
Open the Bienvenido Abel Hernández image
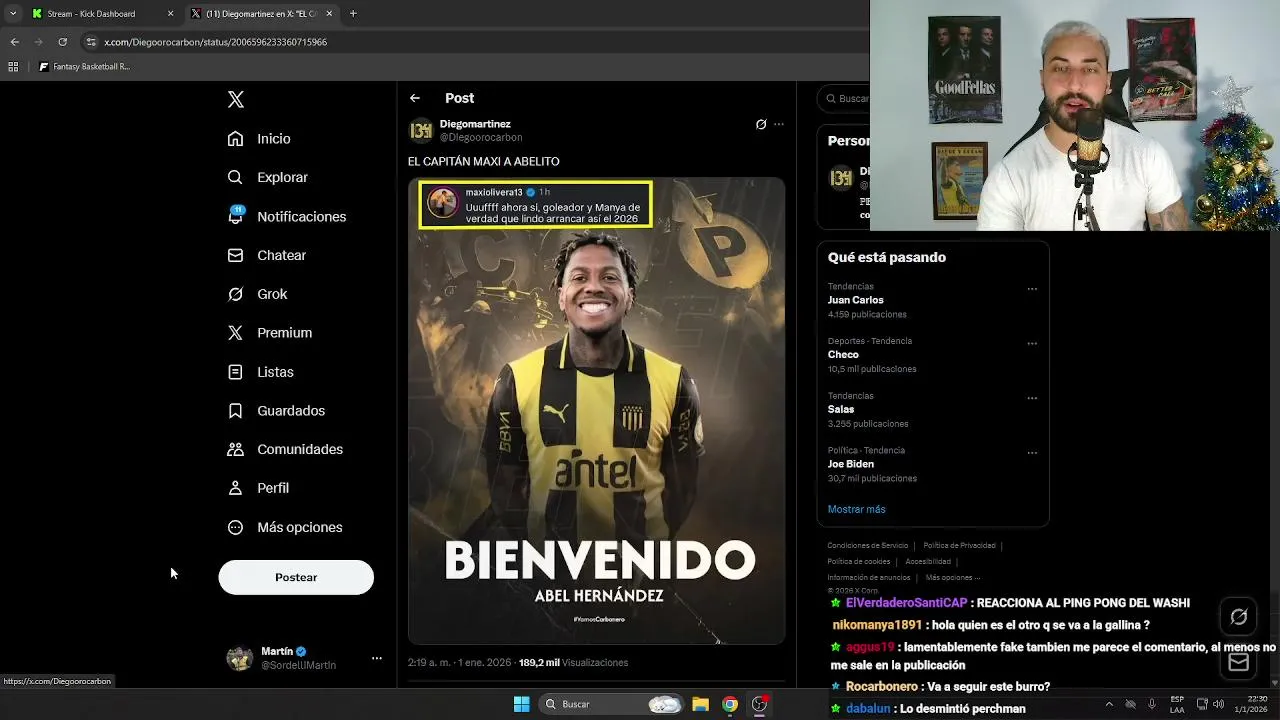tap(597, 411)
